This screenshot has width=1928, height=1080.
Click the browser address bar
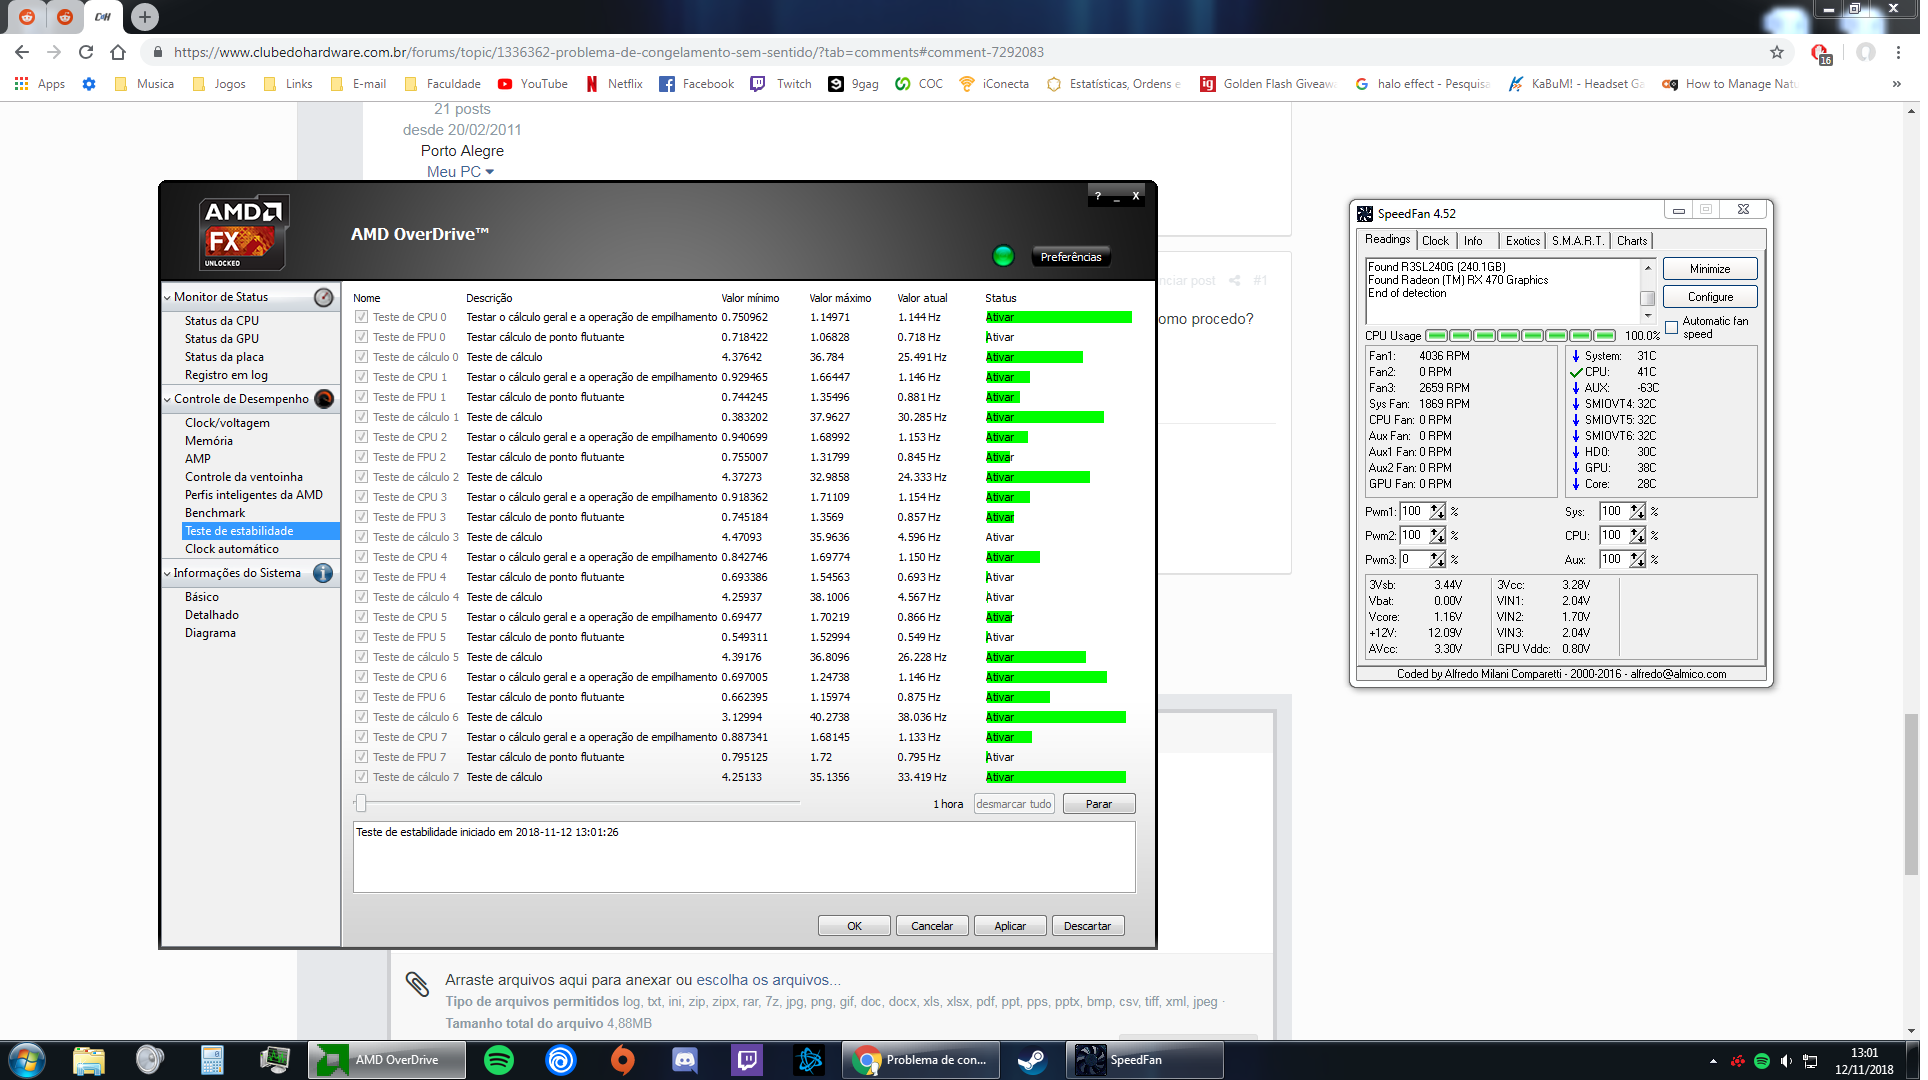coord(960,52)
